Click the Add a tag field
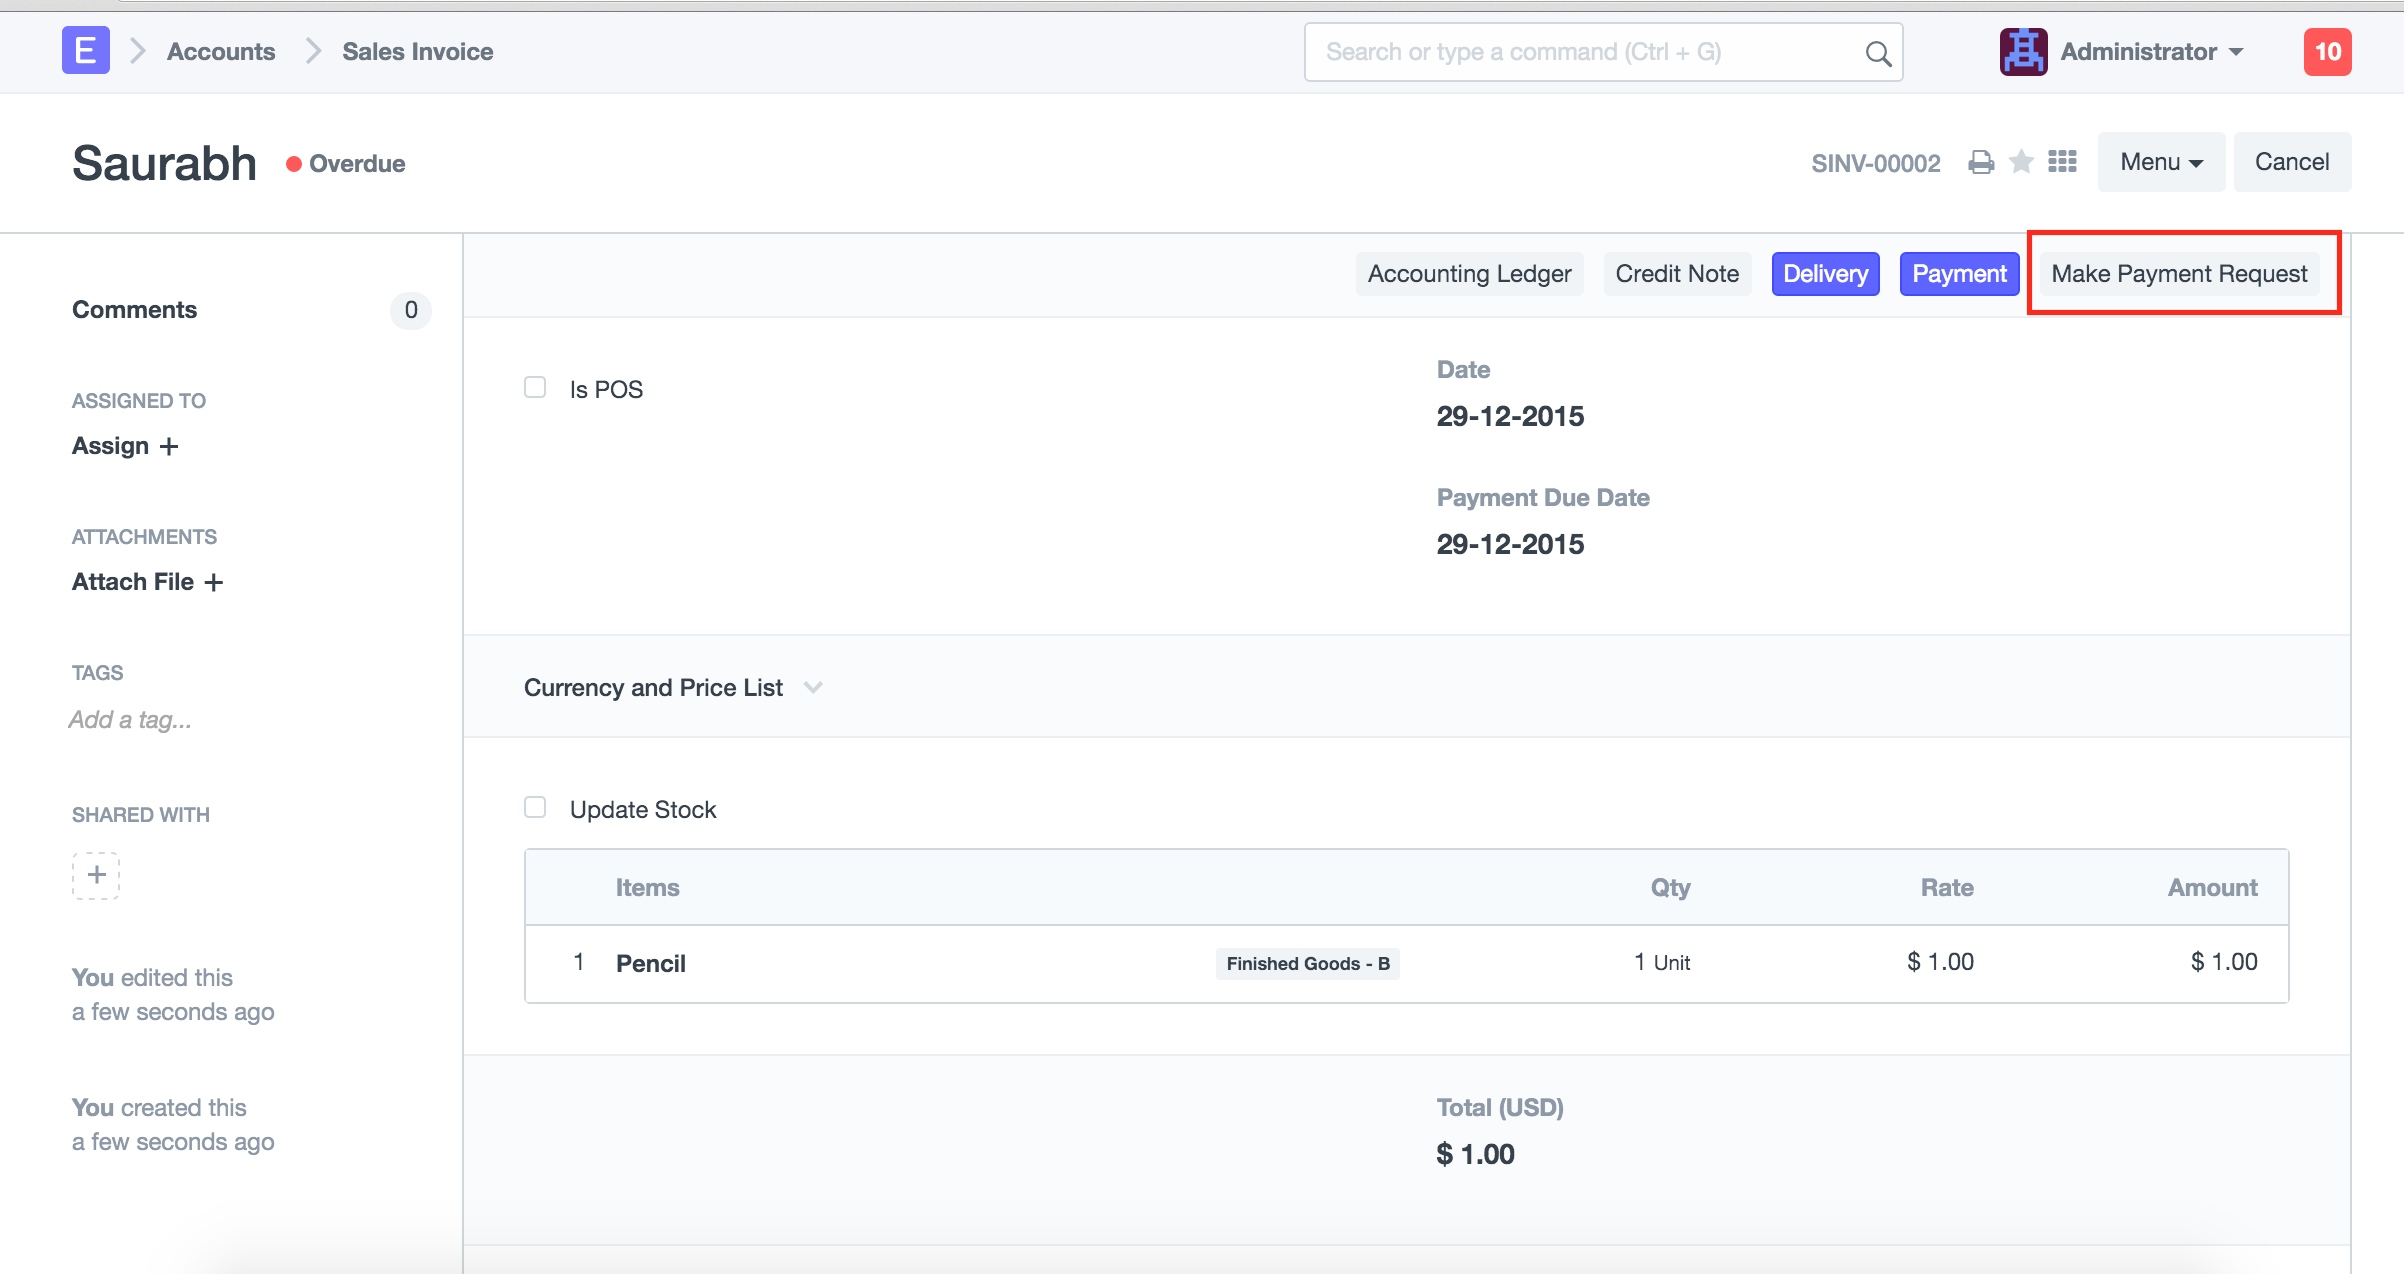Viewport: 2404px width, 1274px height. tap(130, 720)
